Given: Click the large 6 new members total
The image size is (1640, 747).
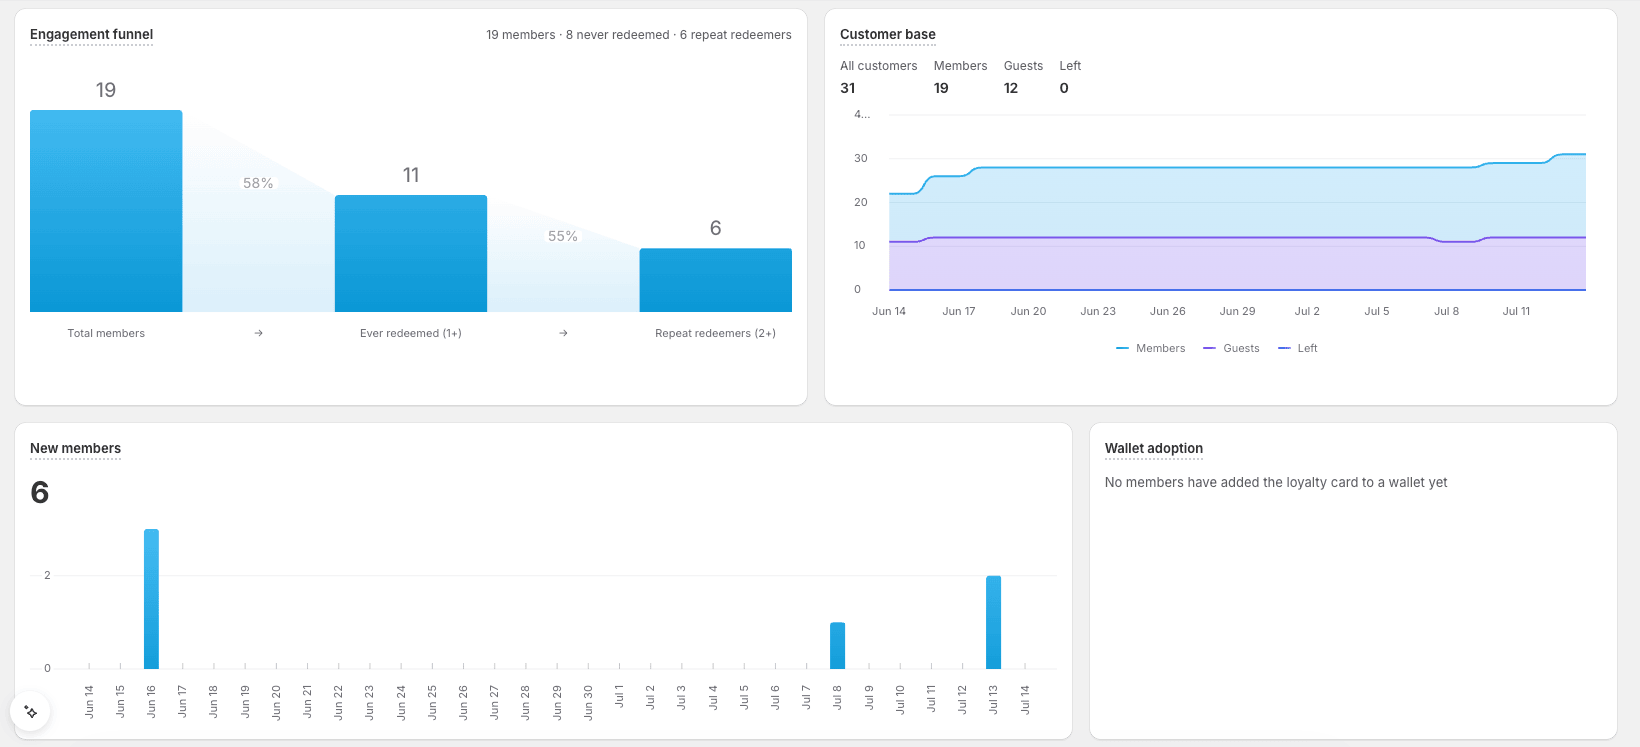Looking at the screenshot, I should (x=40, y=493).
